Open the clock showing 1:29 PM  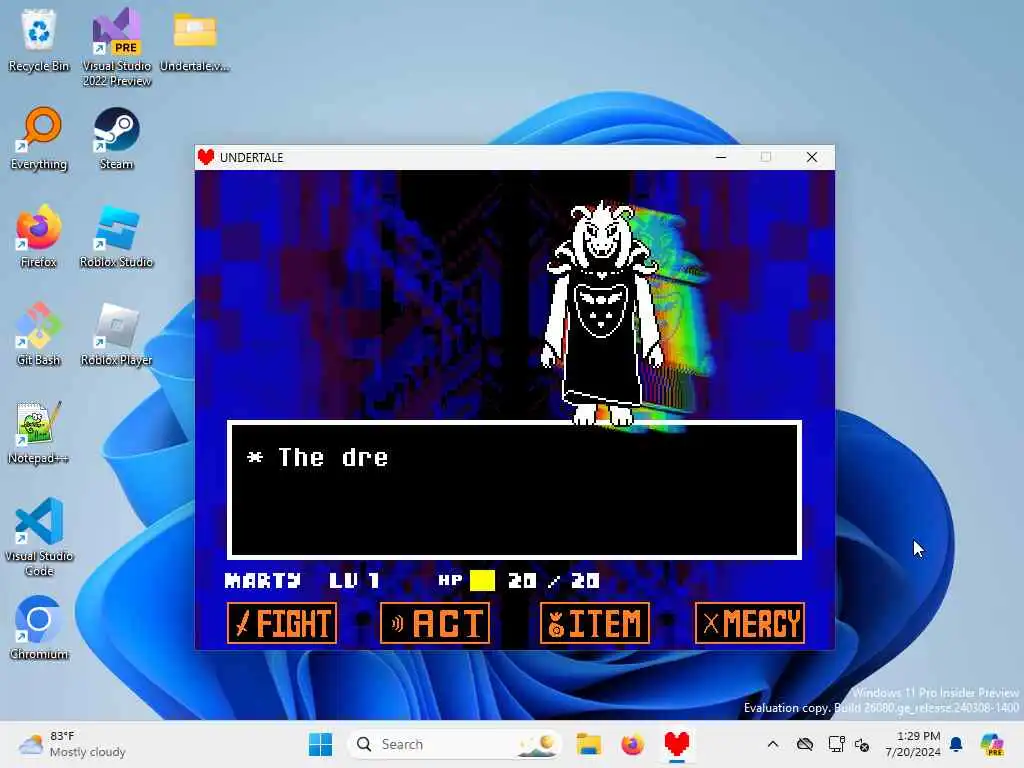(x=912, y=744)
